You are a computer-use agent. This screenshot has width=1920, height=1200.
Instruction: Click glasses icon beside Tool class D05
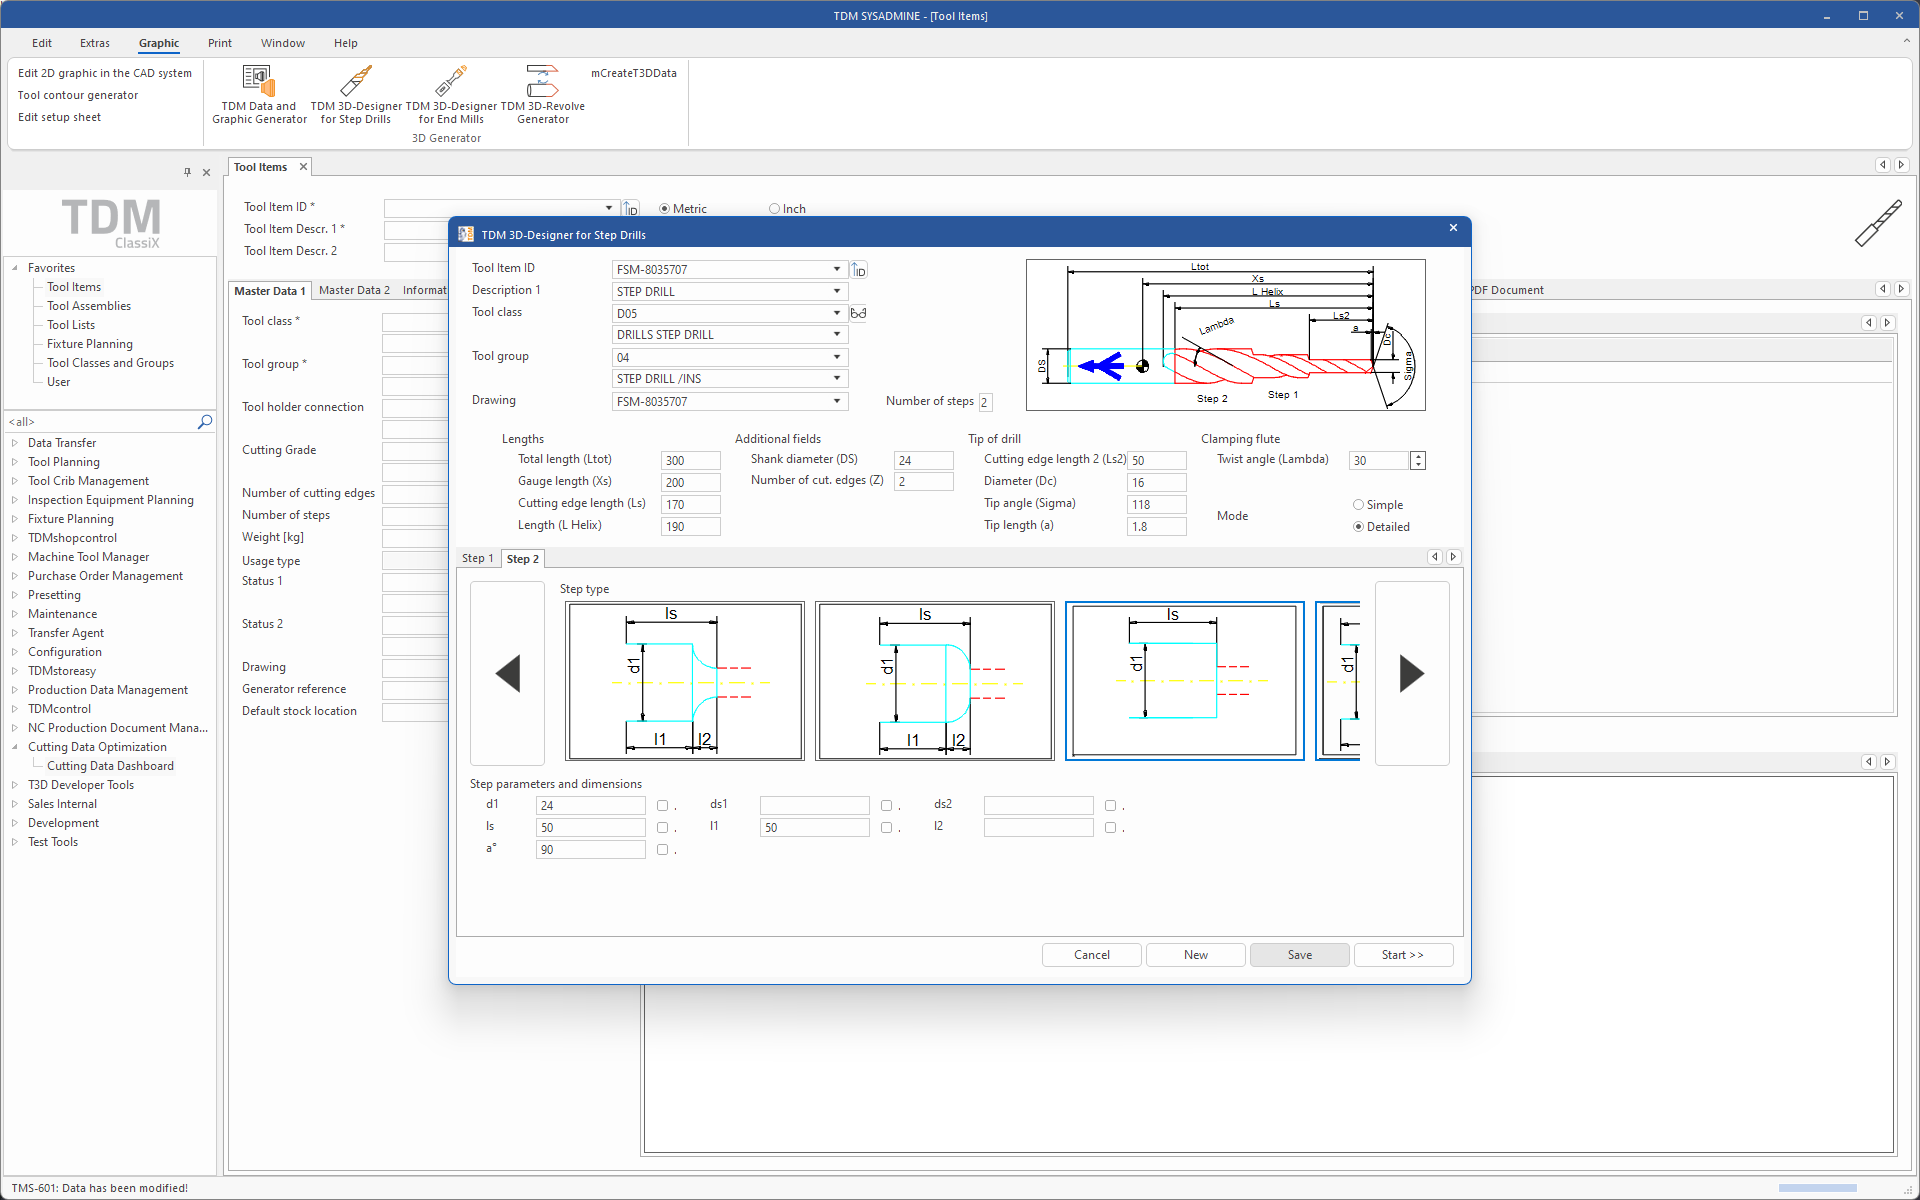(x=858, y=313)
